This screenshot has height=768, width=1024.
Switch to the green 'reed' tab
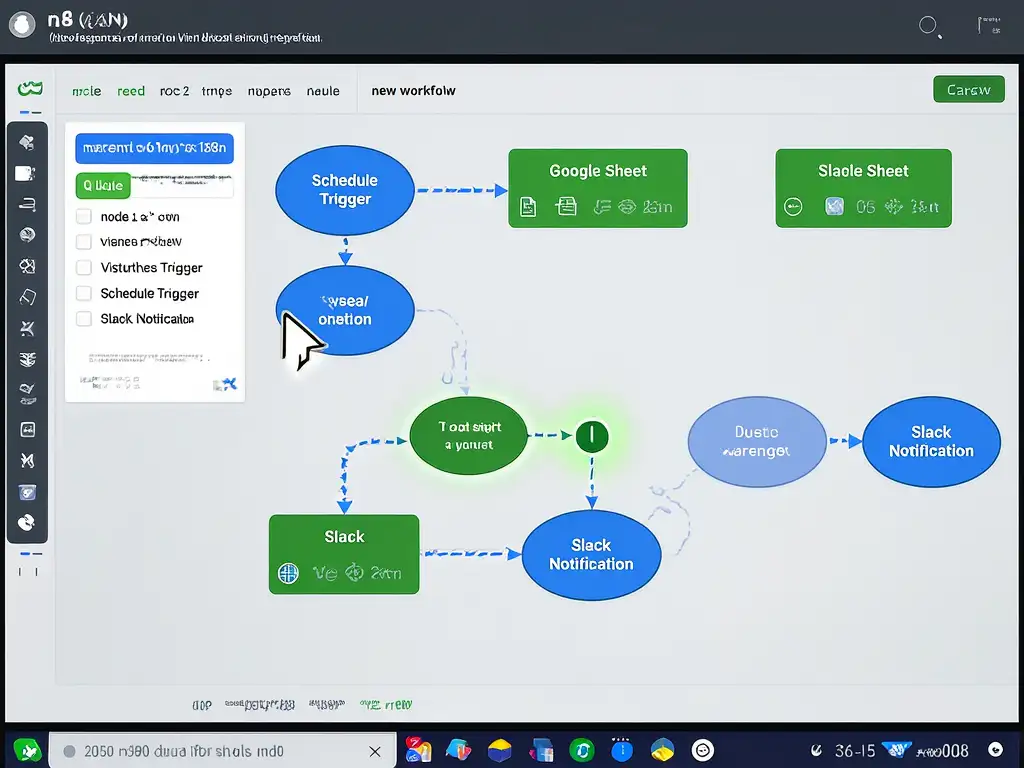(131, 91)
